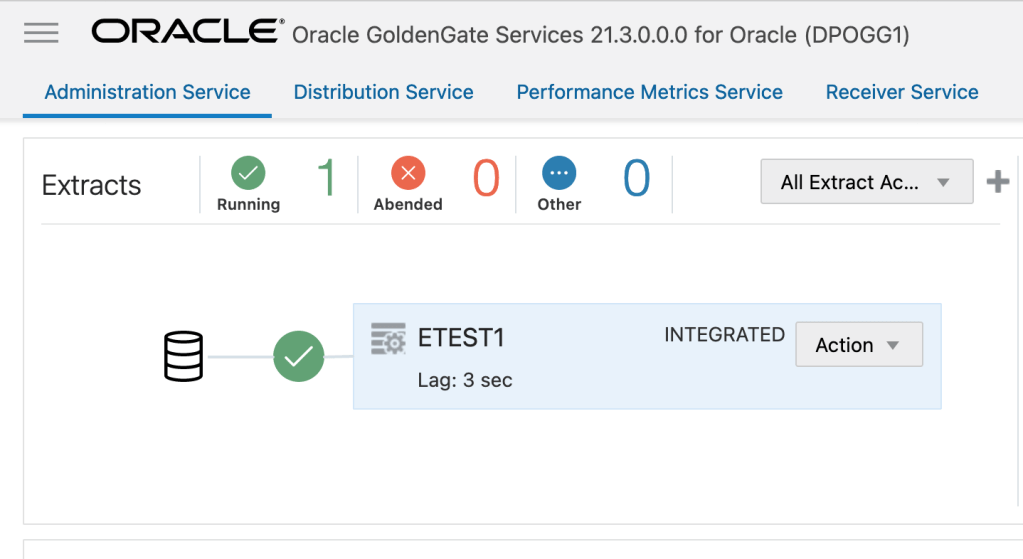Open the ETEST1 extract name link
The image size is (1023, 559).
461,338
